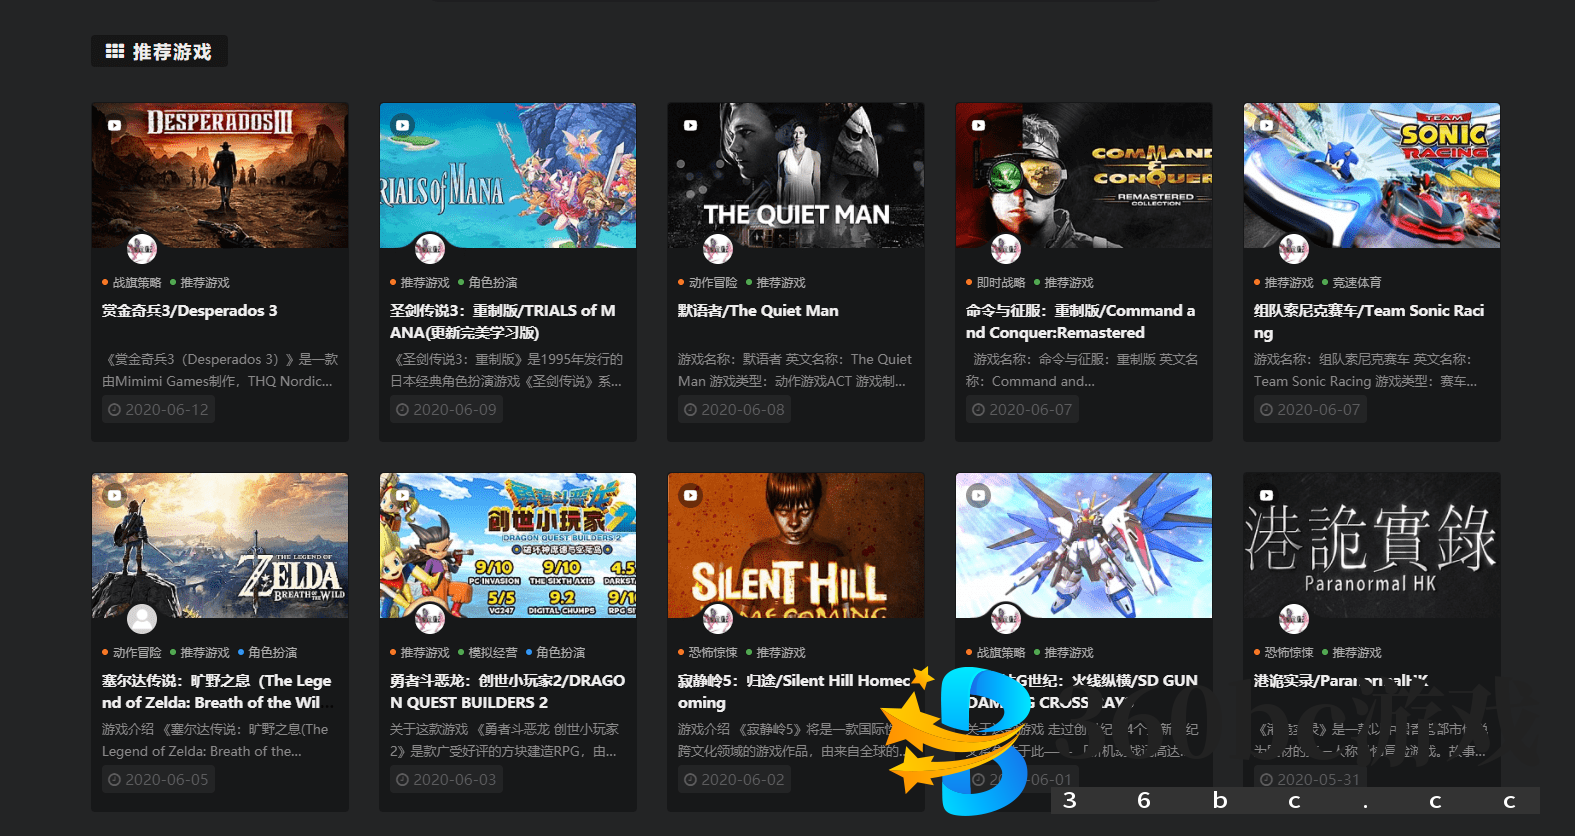Image resolution: width=1575 pixels, height=836 pixels.
Task: Open the author avatar on The Quiet Man card
Action: [718, 248]
